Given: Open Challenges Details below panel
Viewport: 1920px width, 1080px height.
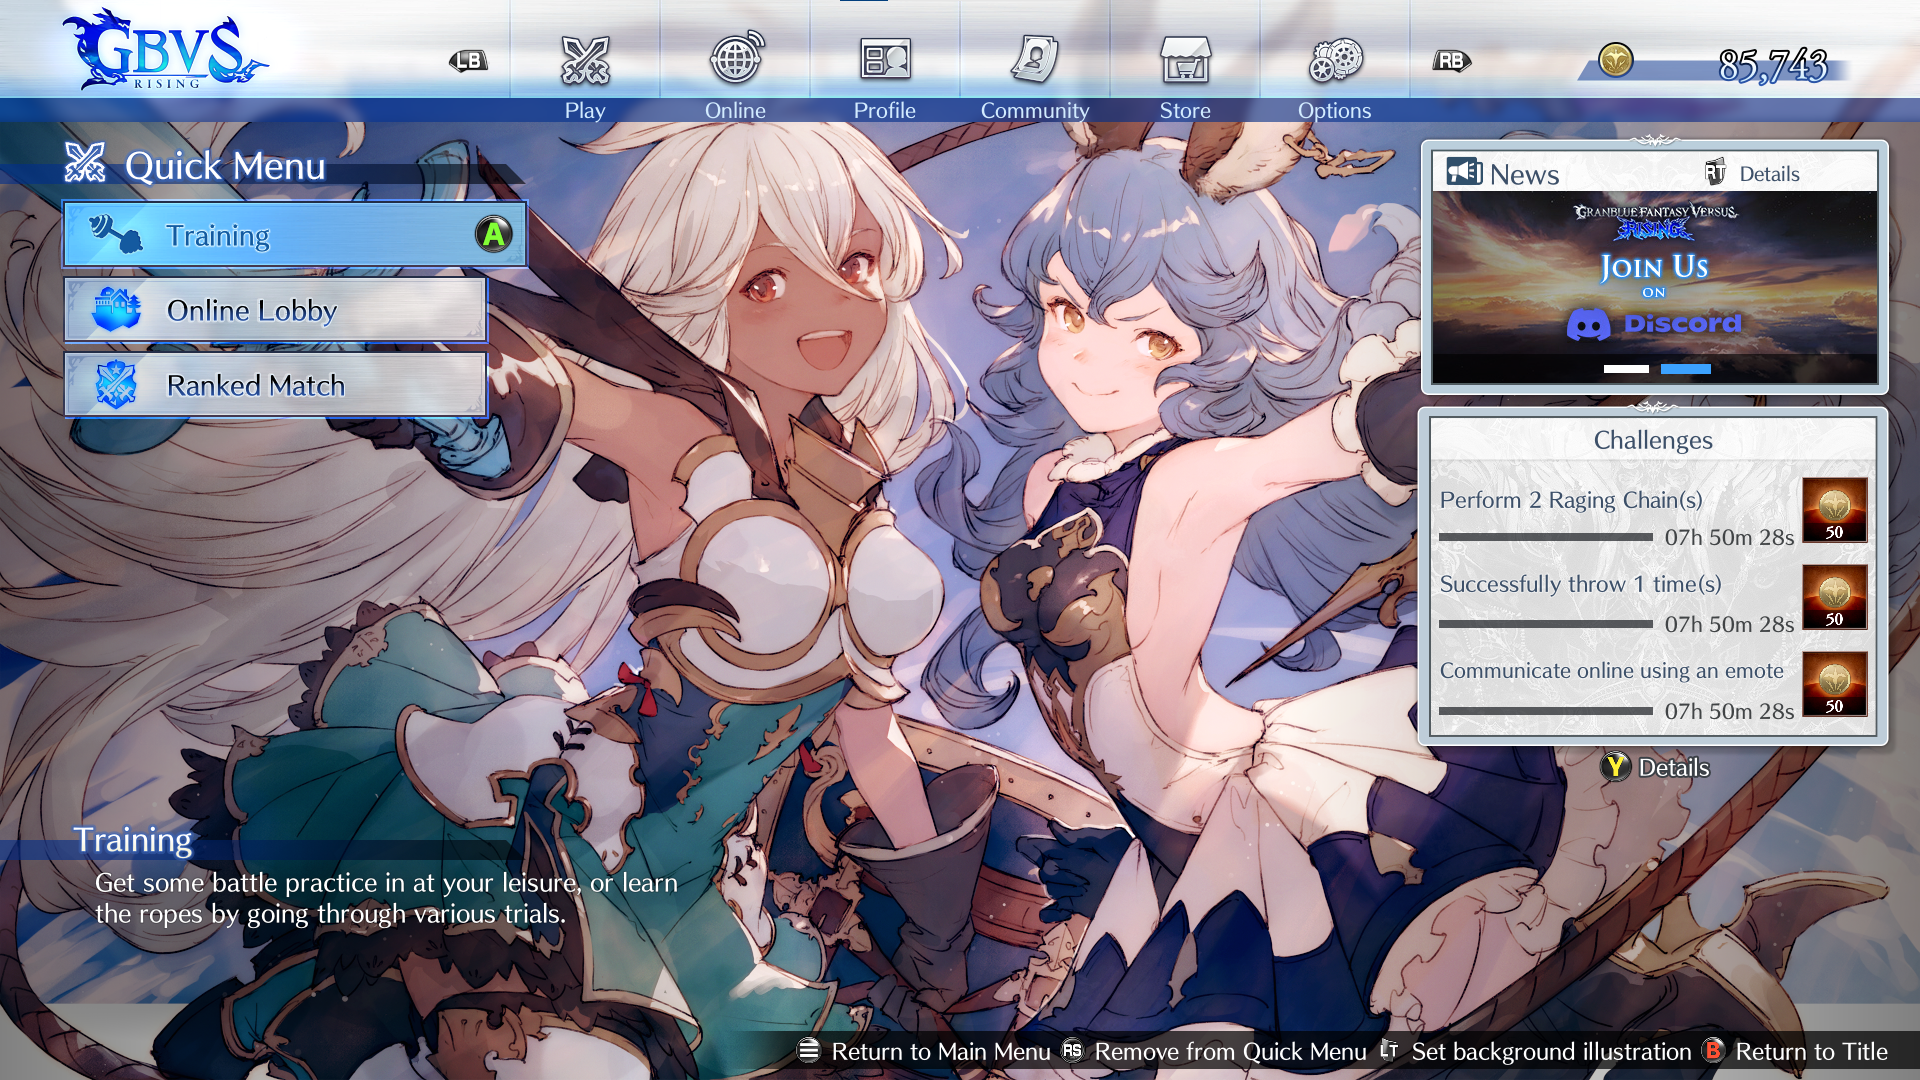Looking at the screenshot, I should click(x=1674, y=768).
